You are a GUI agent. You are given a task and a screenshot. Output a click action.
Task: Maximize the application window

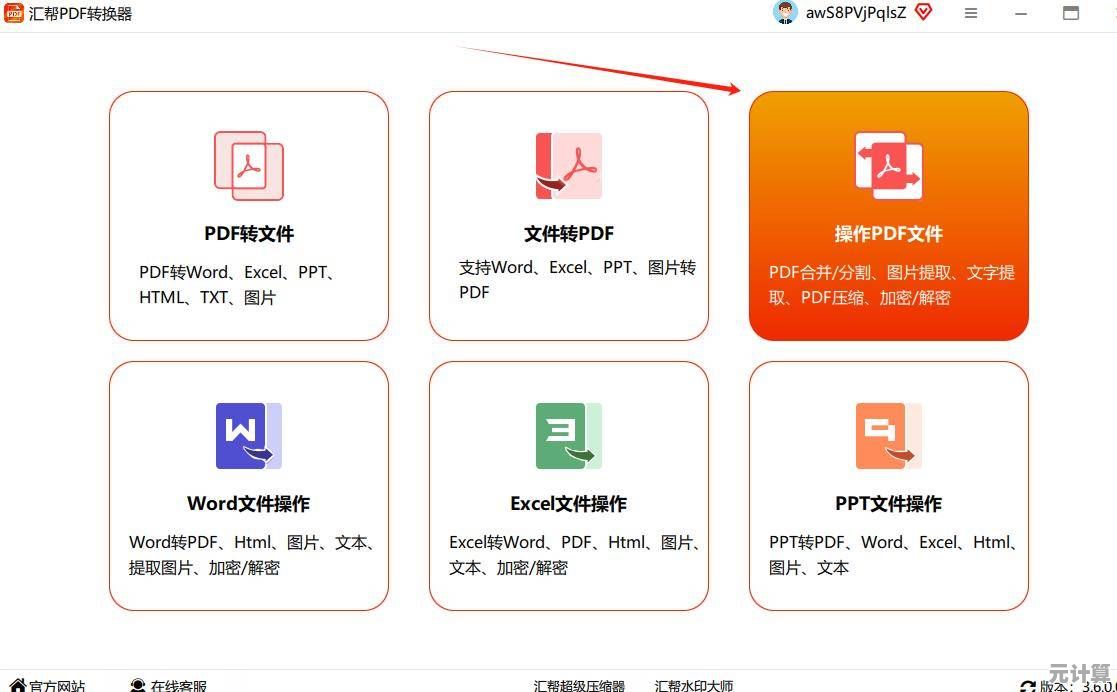click(x=1071, y=13)
